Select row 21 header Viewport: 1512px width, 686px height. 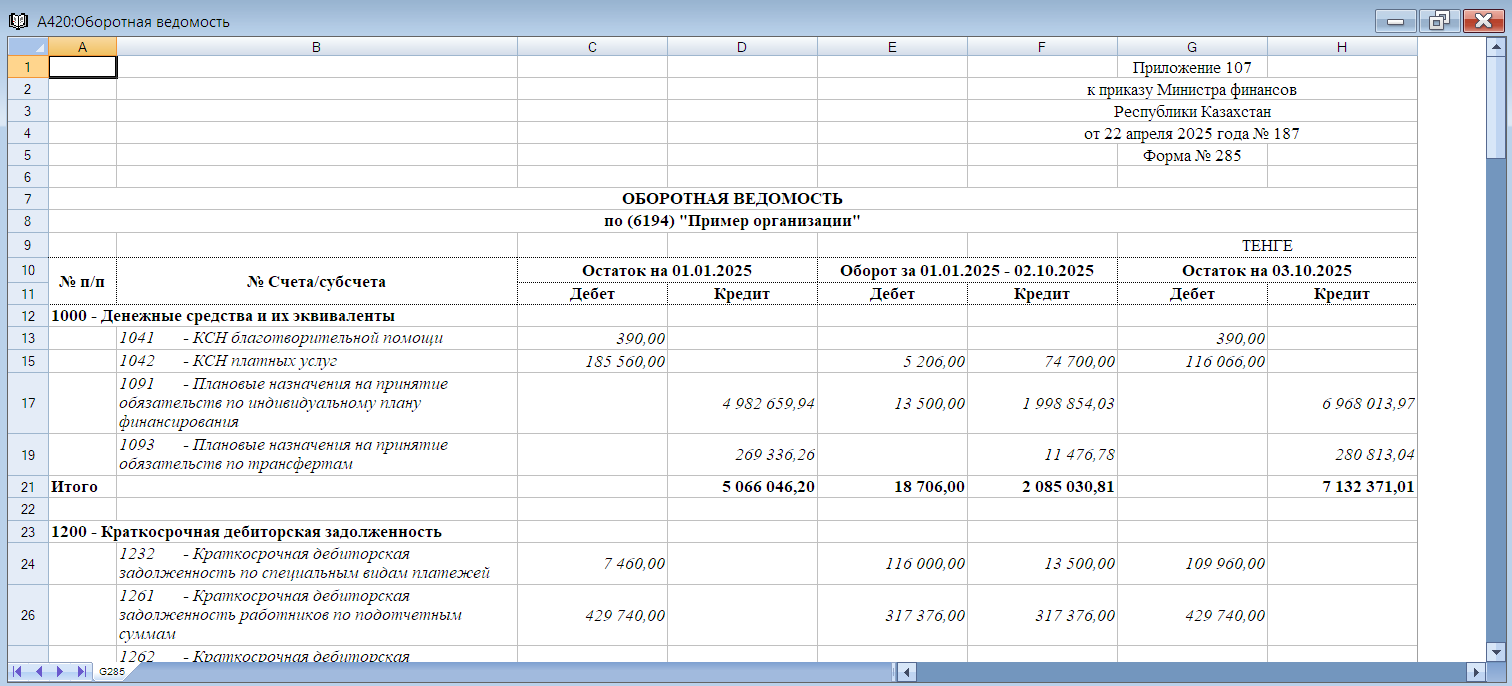28,487
